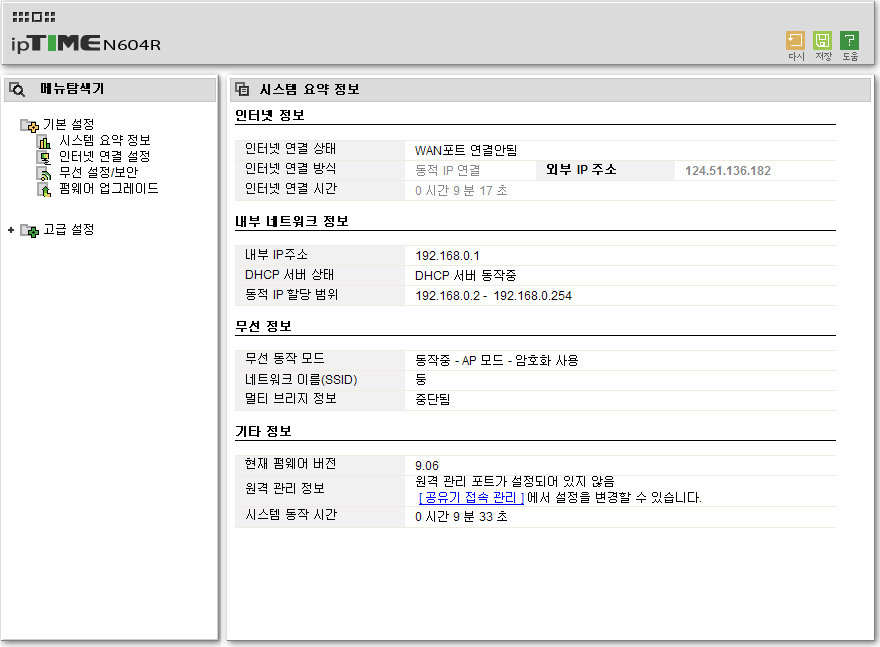Screen dimensions: 880x647
Task: Follow the 공유기 접속 관리 link
Action: coord(471,498)
